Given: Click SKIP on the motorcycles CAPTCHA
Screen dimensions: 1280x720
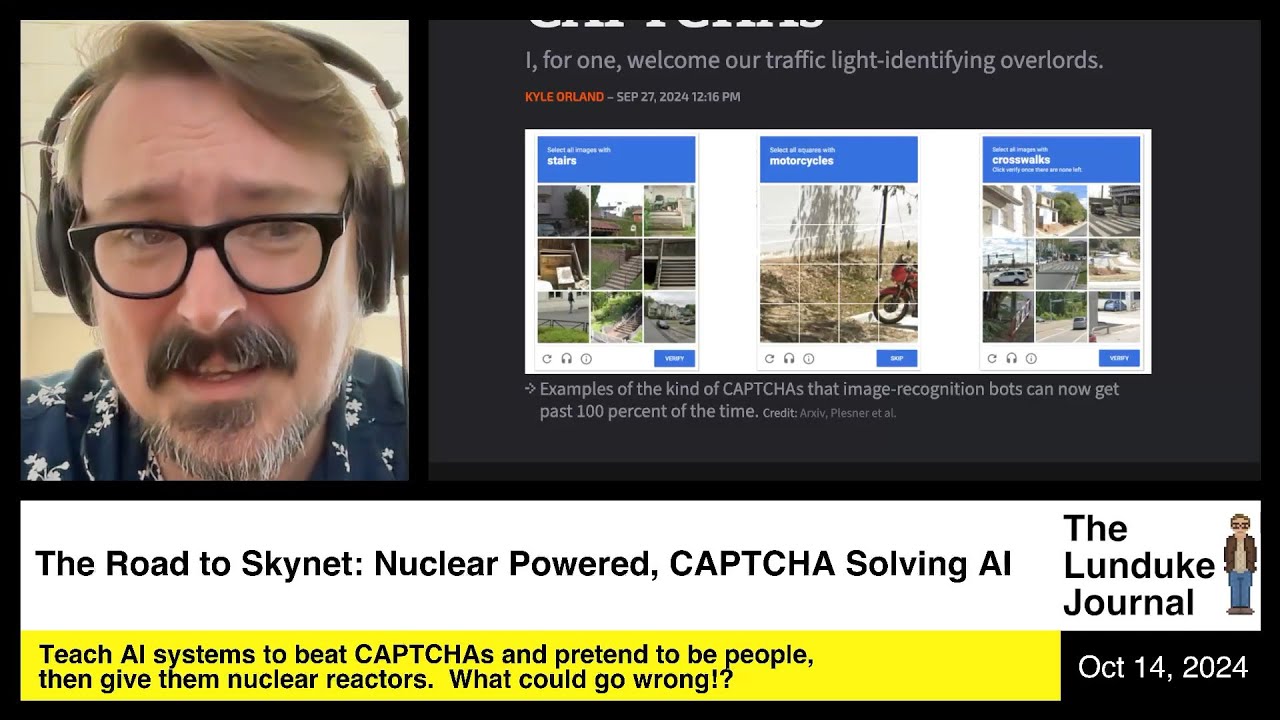Looking at the screenshot, I should 896,358.
